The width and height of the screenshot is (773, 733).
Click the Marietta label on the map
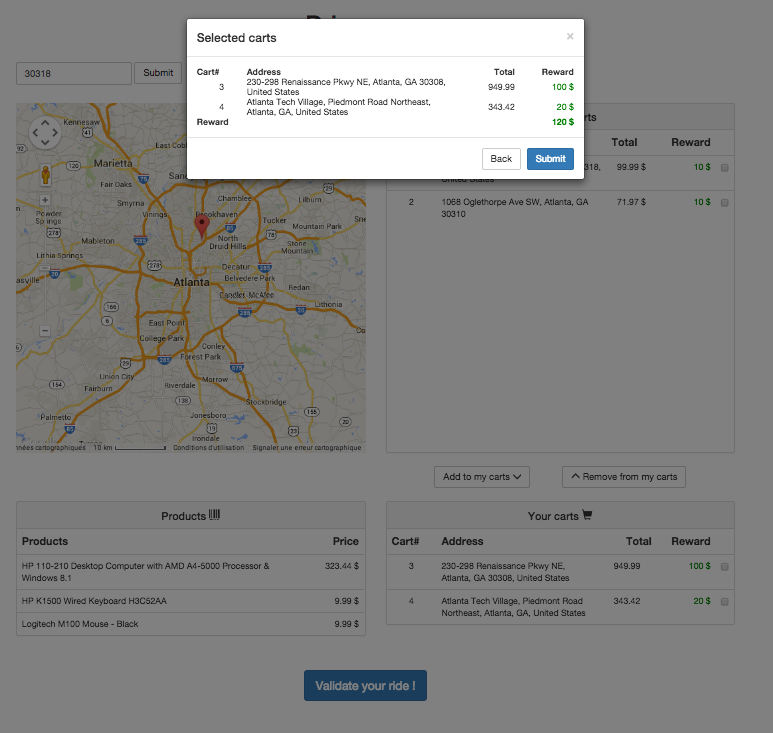[113, 163]
